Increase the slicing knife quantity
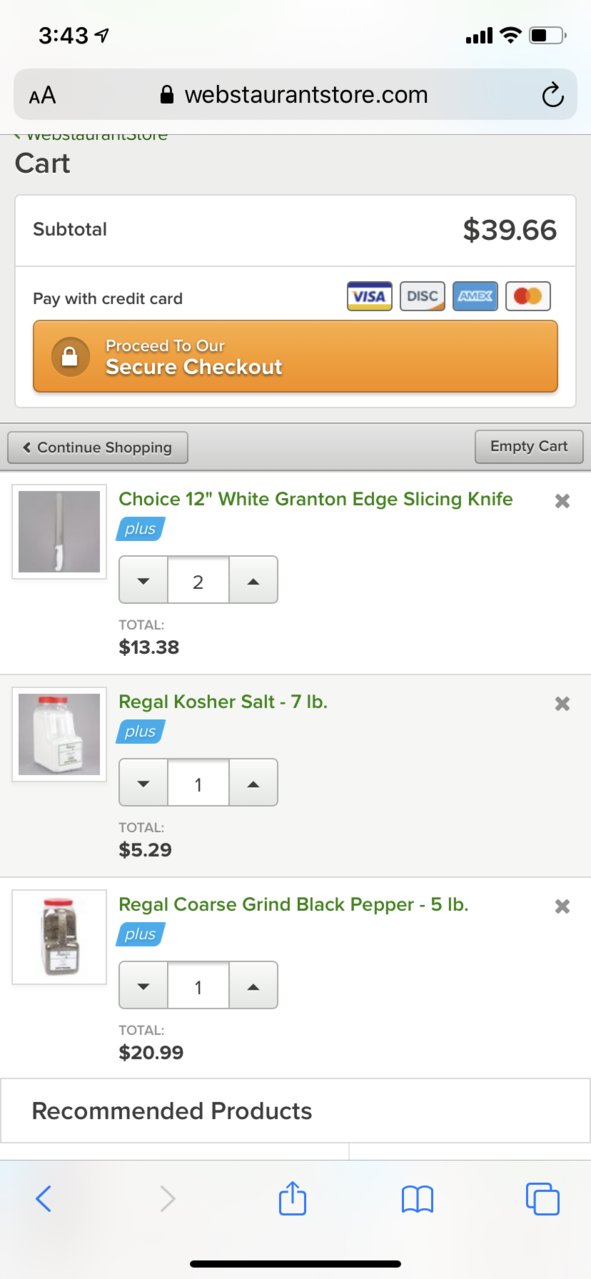Screen dimensions: 591x1279 (253, 580)
